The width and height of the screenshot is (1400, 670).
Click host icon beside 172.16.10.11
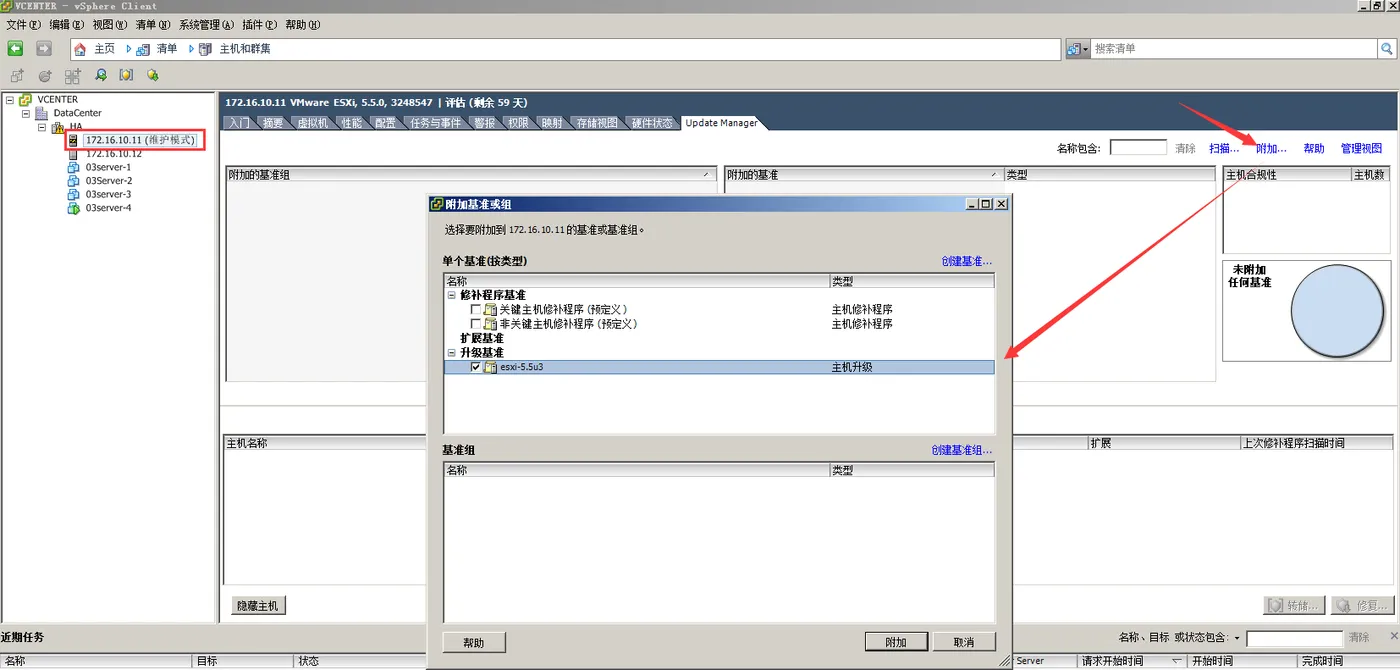coord(74,141)
